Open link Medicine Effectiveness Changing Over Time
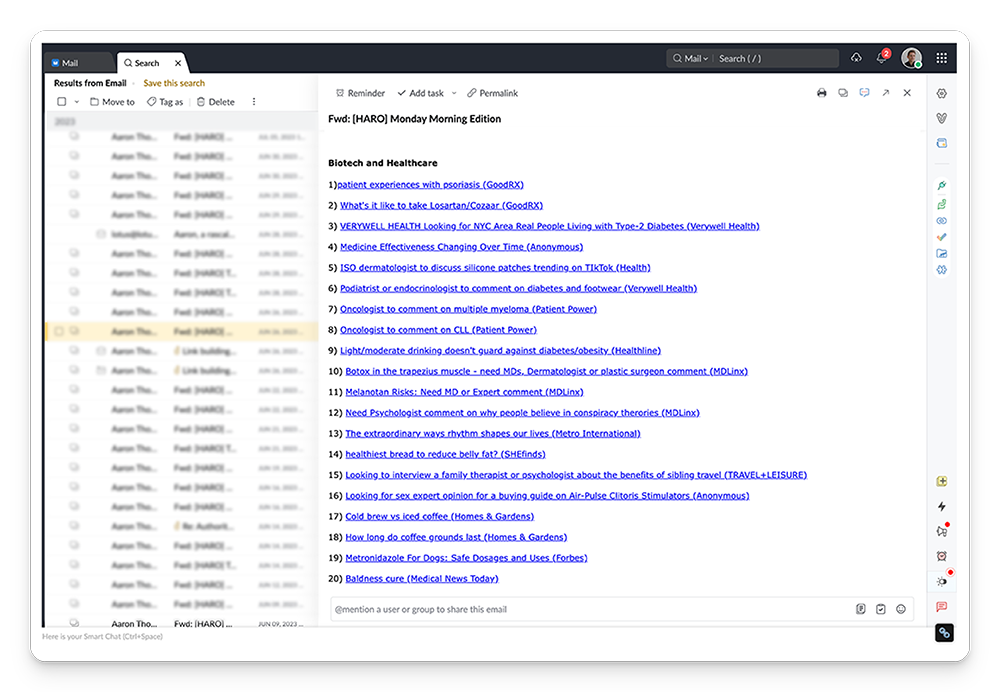Screen dimensions: 1000x692 (x=461, y=247)
